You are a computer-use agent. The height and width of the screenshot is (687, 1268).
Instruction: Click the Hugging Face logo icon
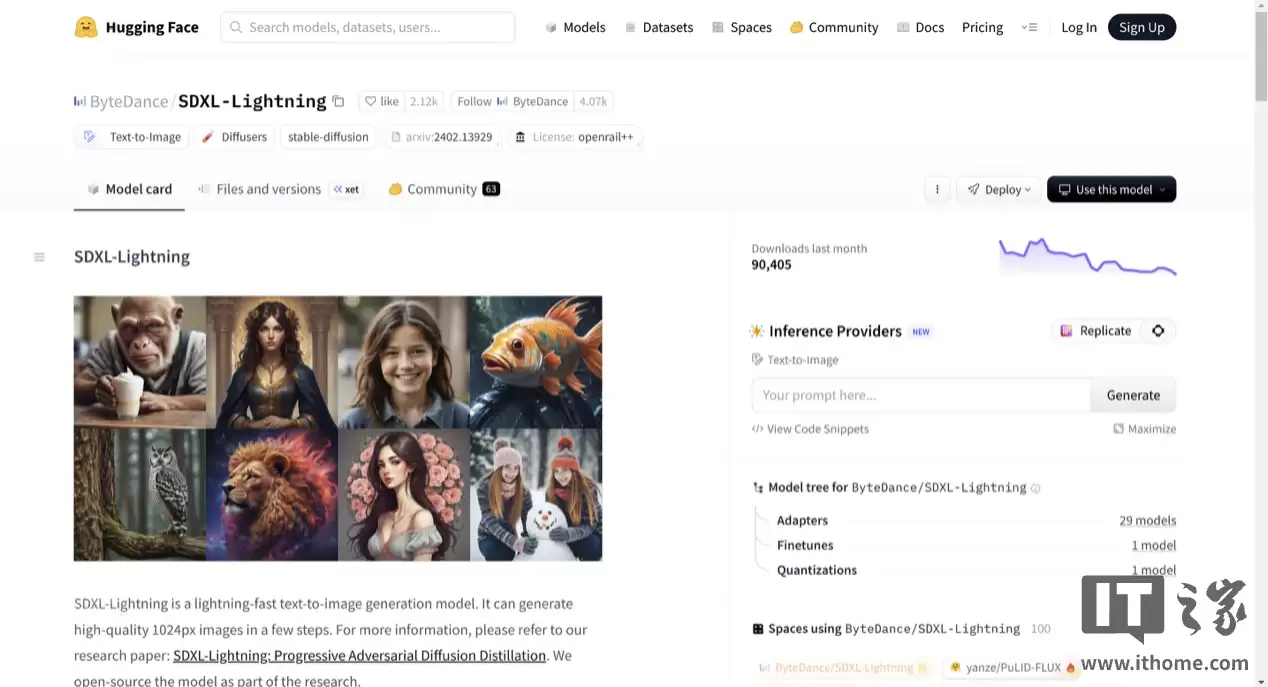[86, 27]
